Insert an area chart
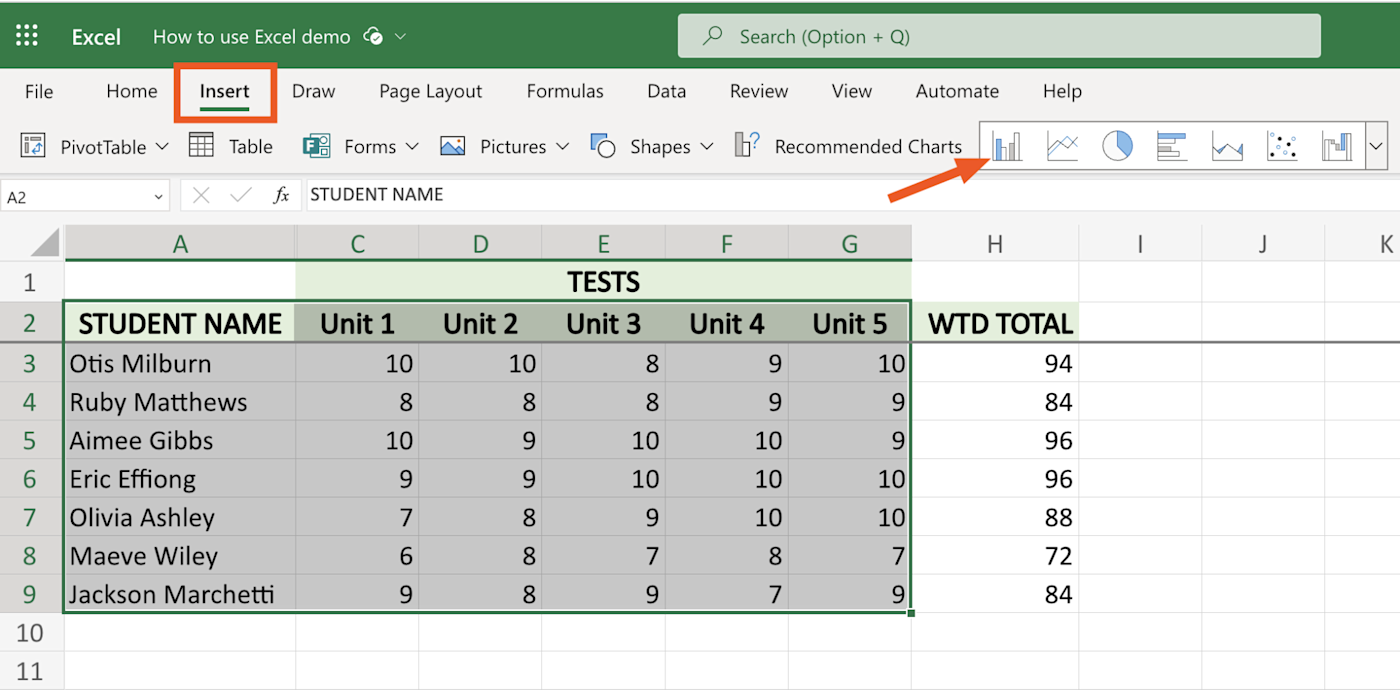 1227,147
